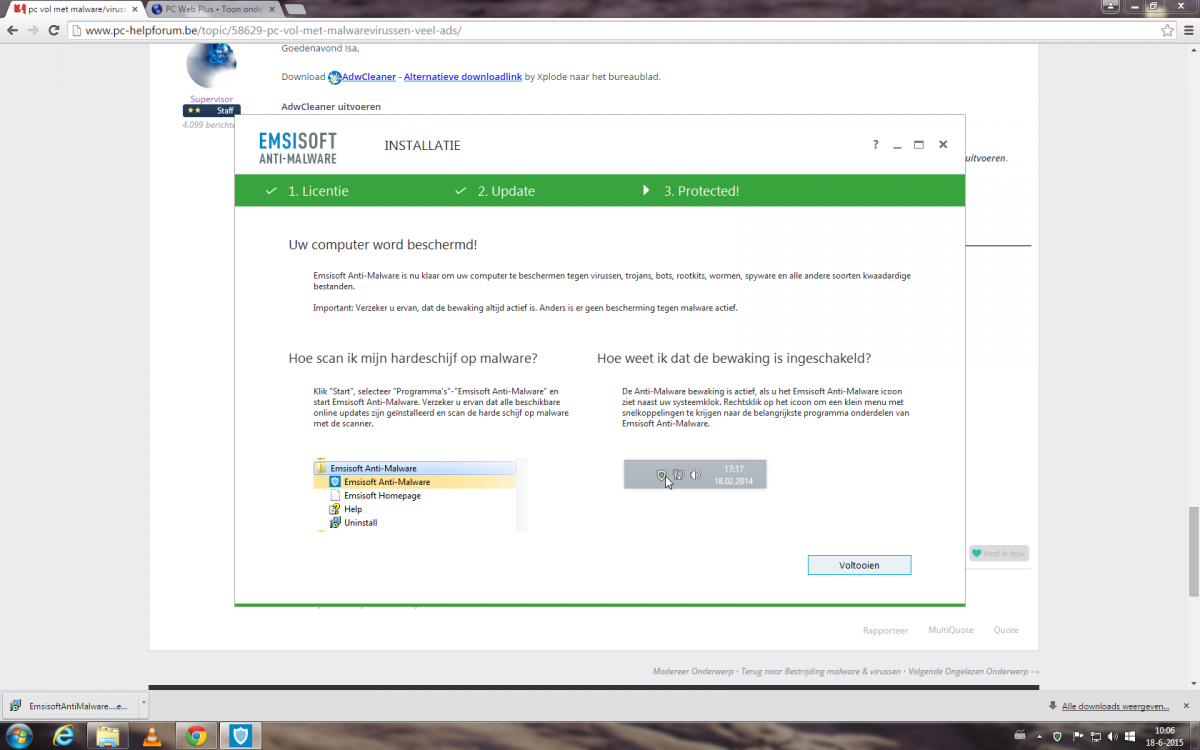
Task: Open a new Chrome tab
Action: (x=297, y=9)
